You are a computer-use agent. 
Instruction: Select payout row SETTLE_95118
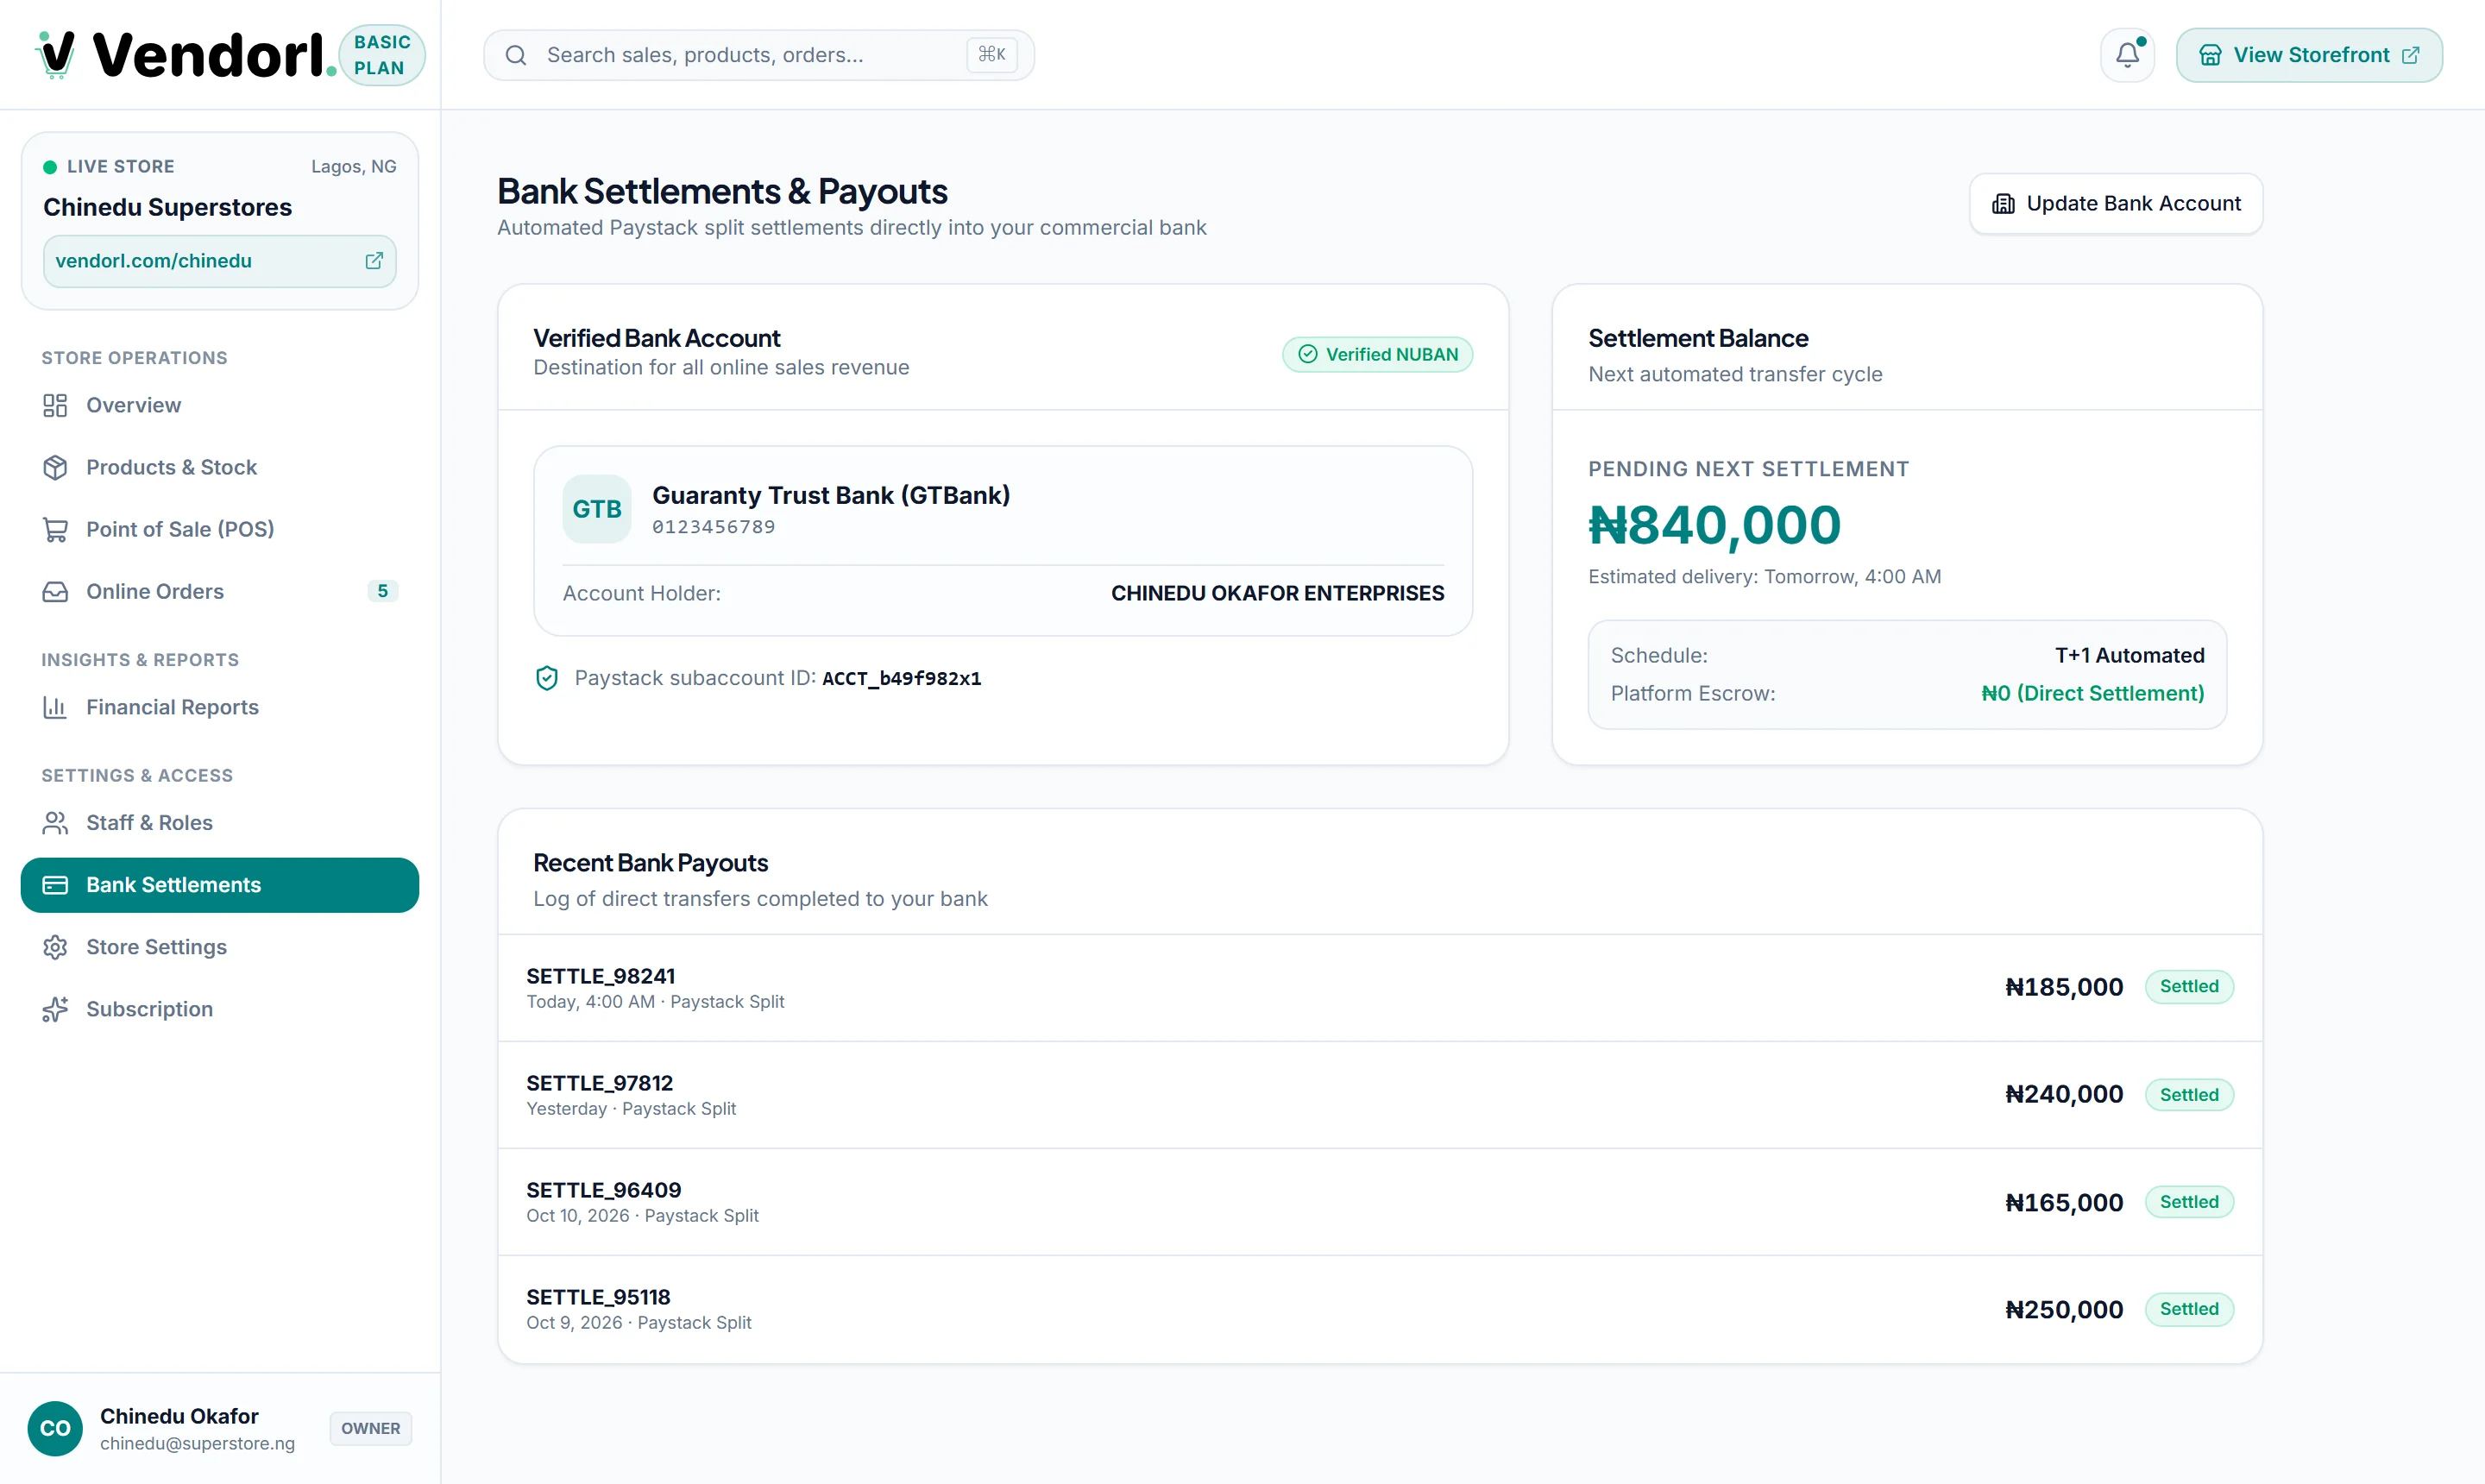pos(1380,1309)
